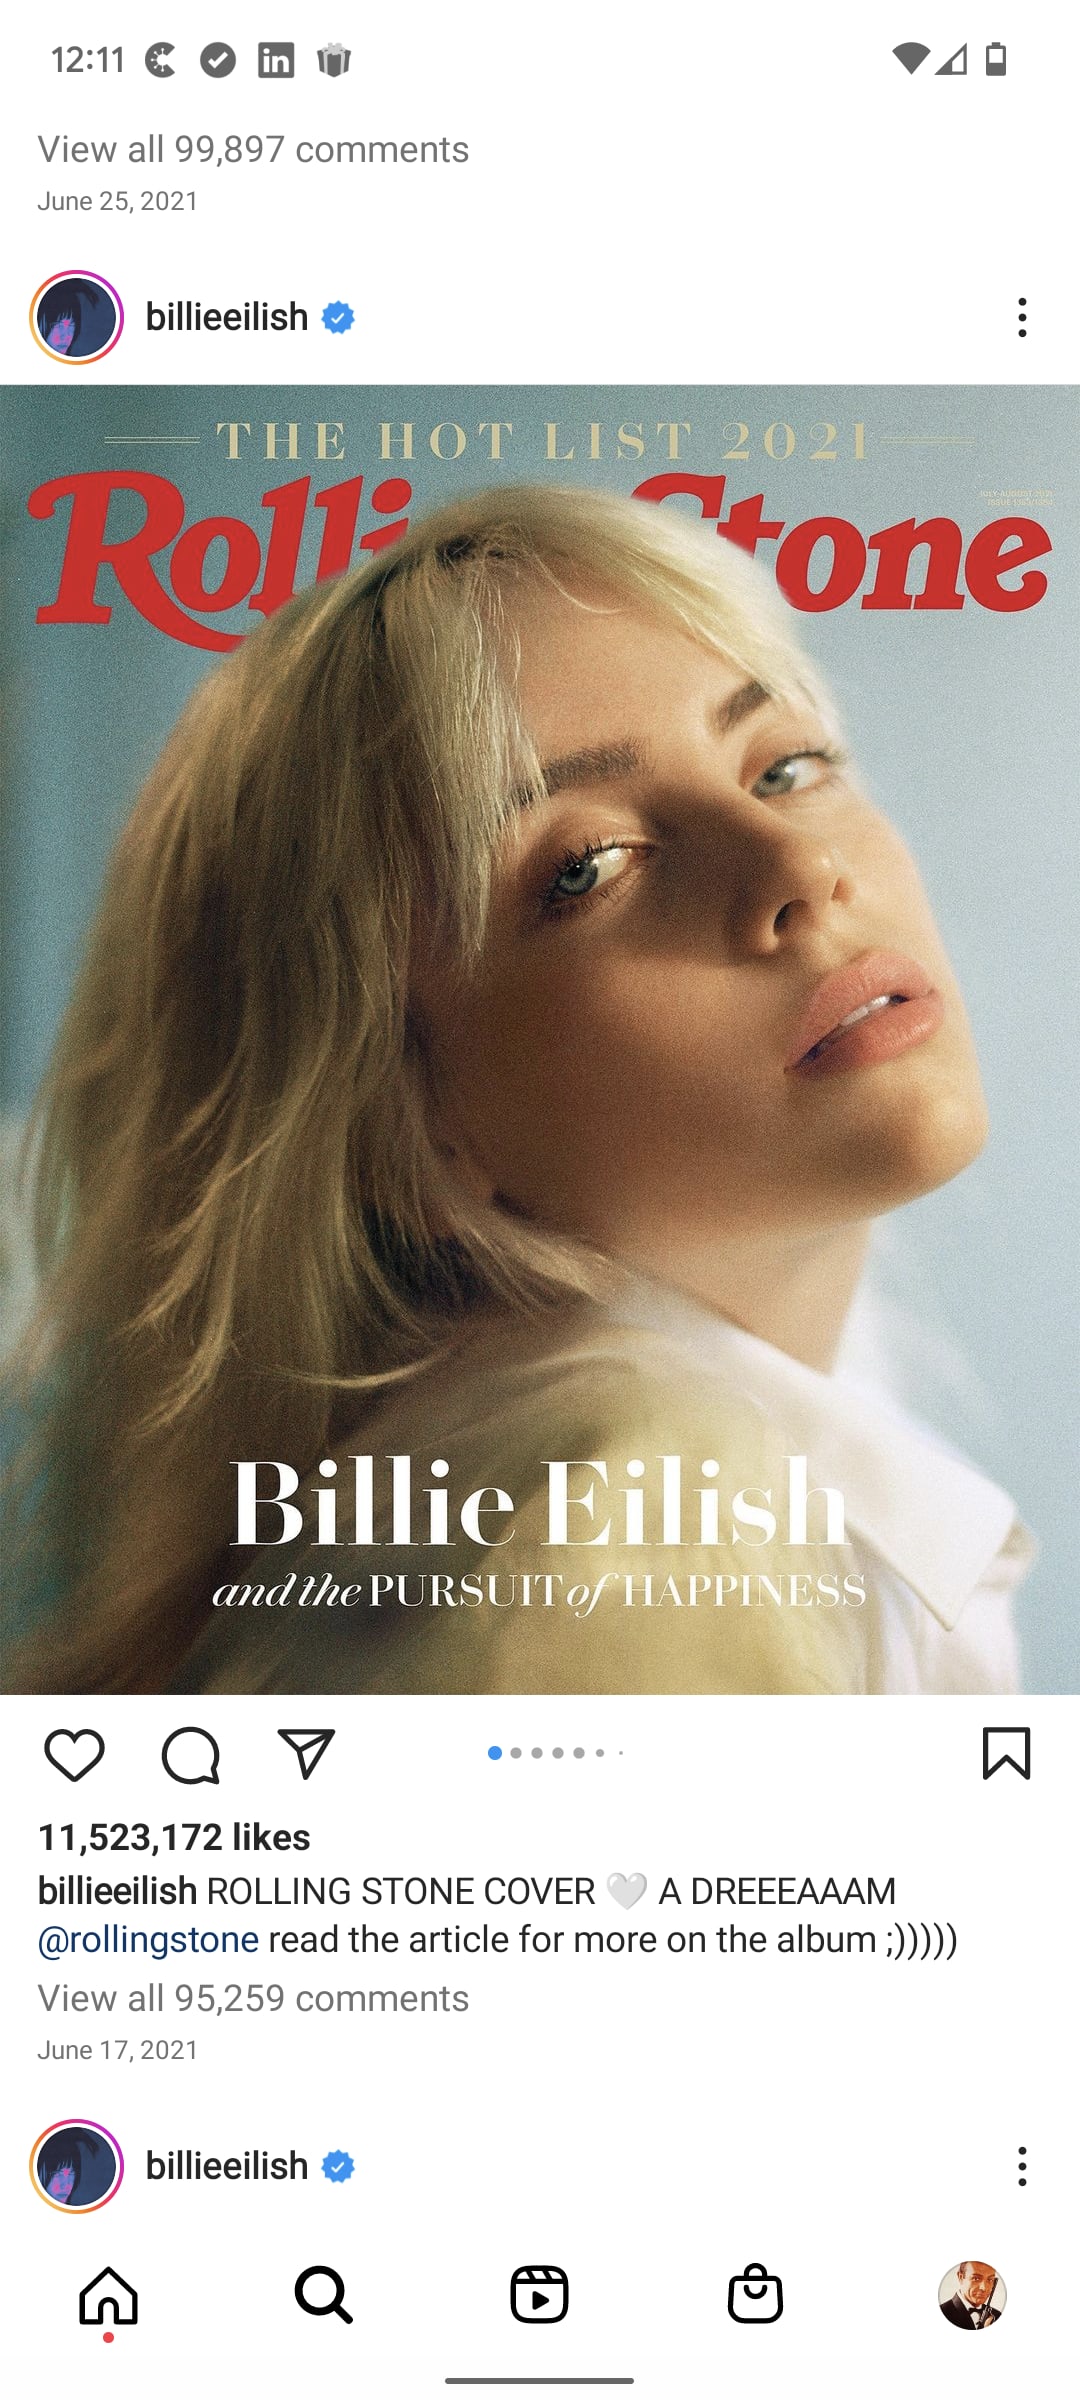This screenshot has width=1080, height=2400.
Task: Like the Rolling Stone cover post
Action: point(75,1754)
